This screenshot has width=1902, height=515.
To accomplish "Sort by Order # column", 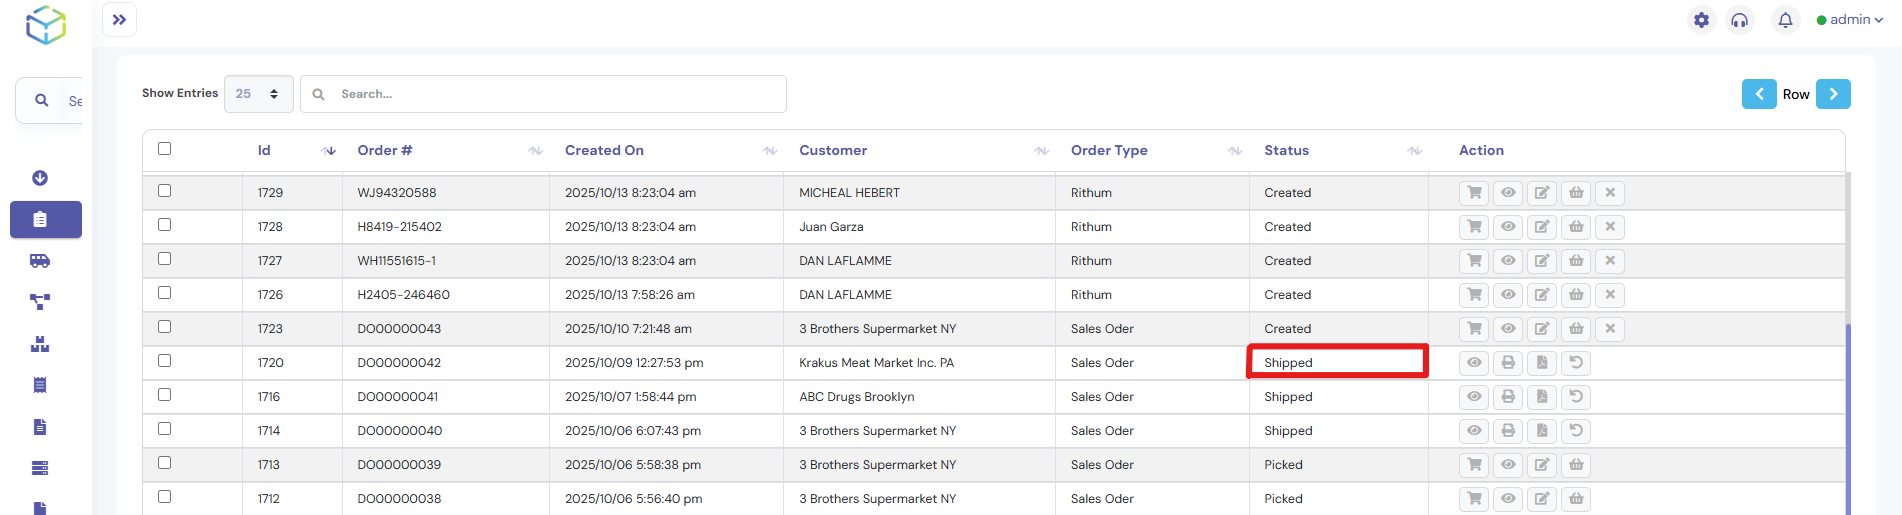I will [536, 151].
